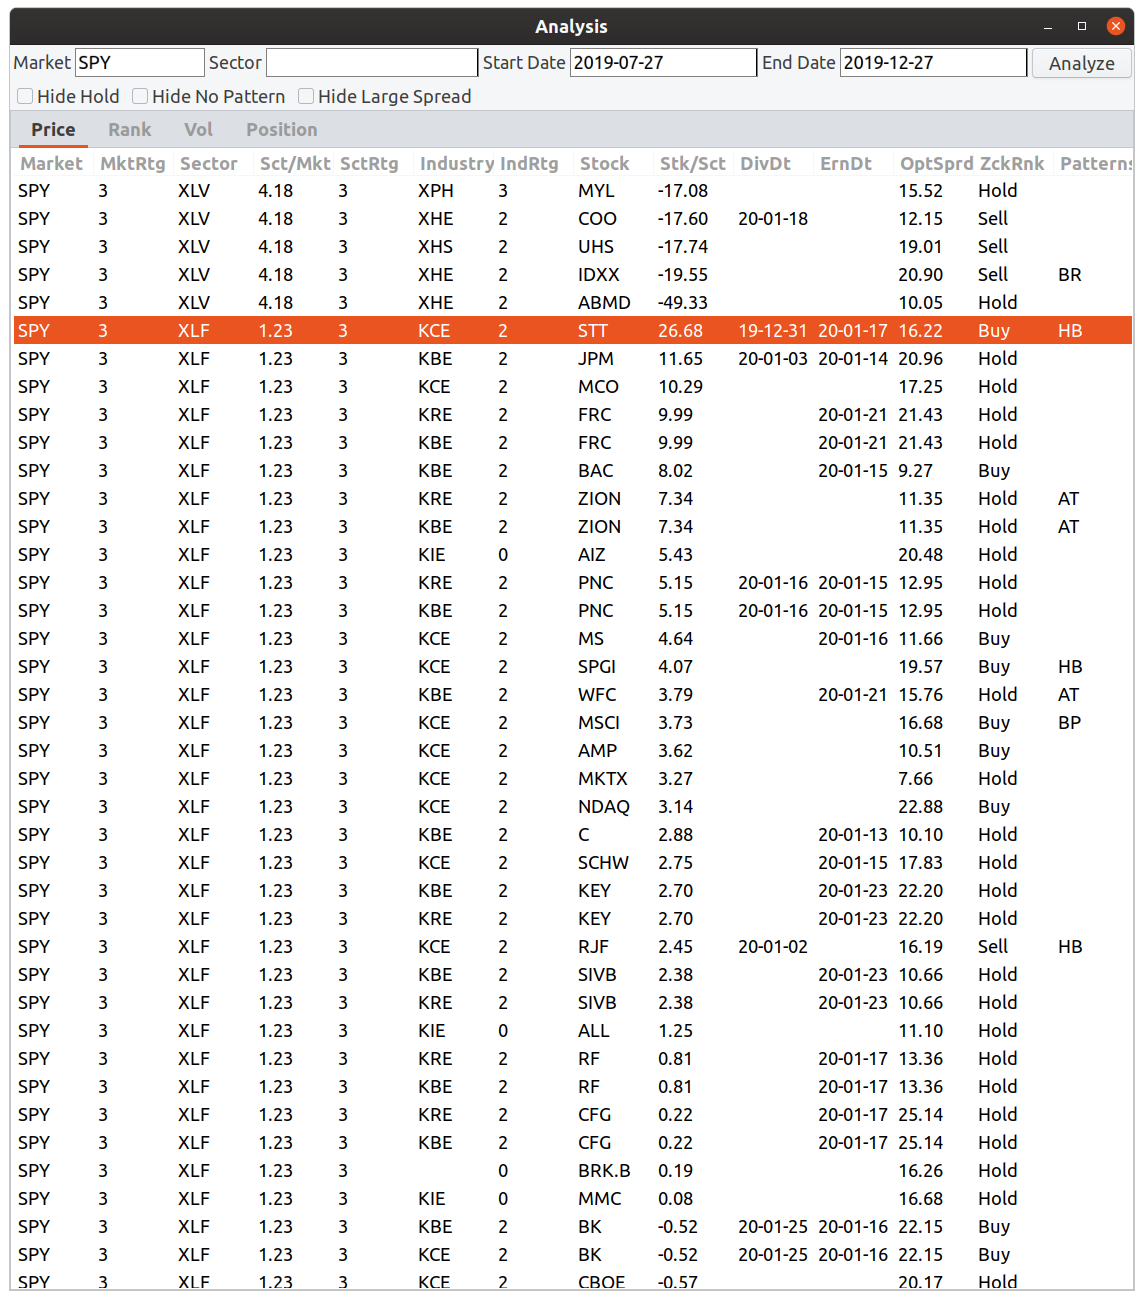Image resolution: width=1144 pixels, height=1300 pixels.
Task: Click the SPGI stock cell
Action: 597,666
